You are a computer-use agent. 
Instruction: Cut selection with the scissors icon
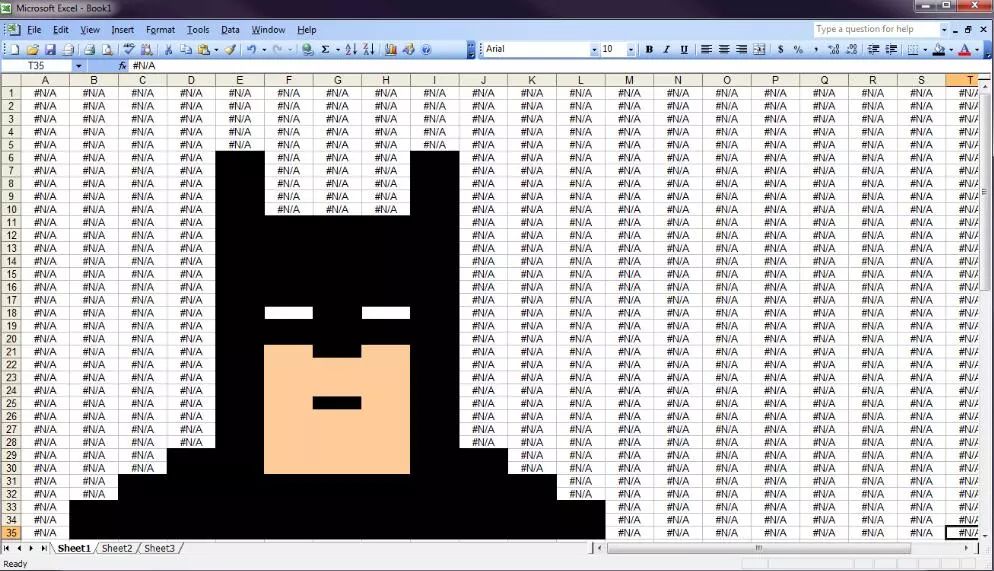pyautogui.click(x=169, y=49)
